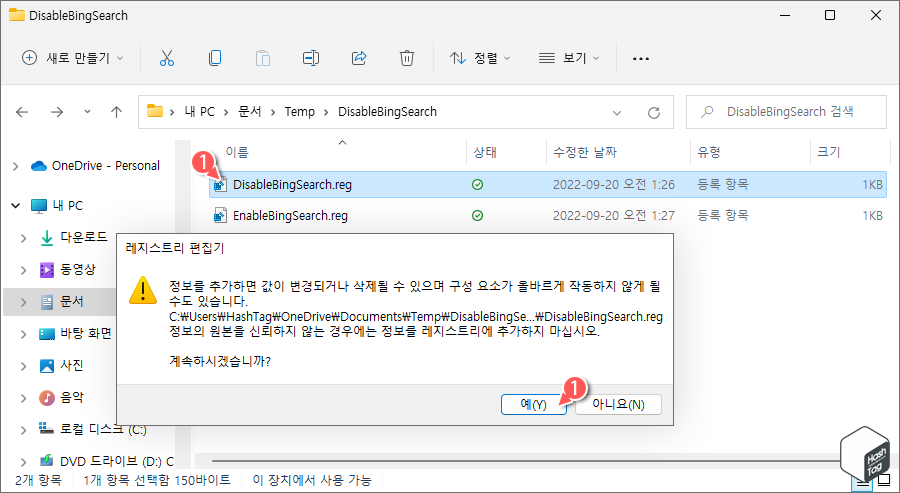The image size is (900, 493).
Task: Click DisableBingSearch in address breadcrumb
Action: click(x=387, y=112)
